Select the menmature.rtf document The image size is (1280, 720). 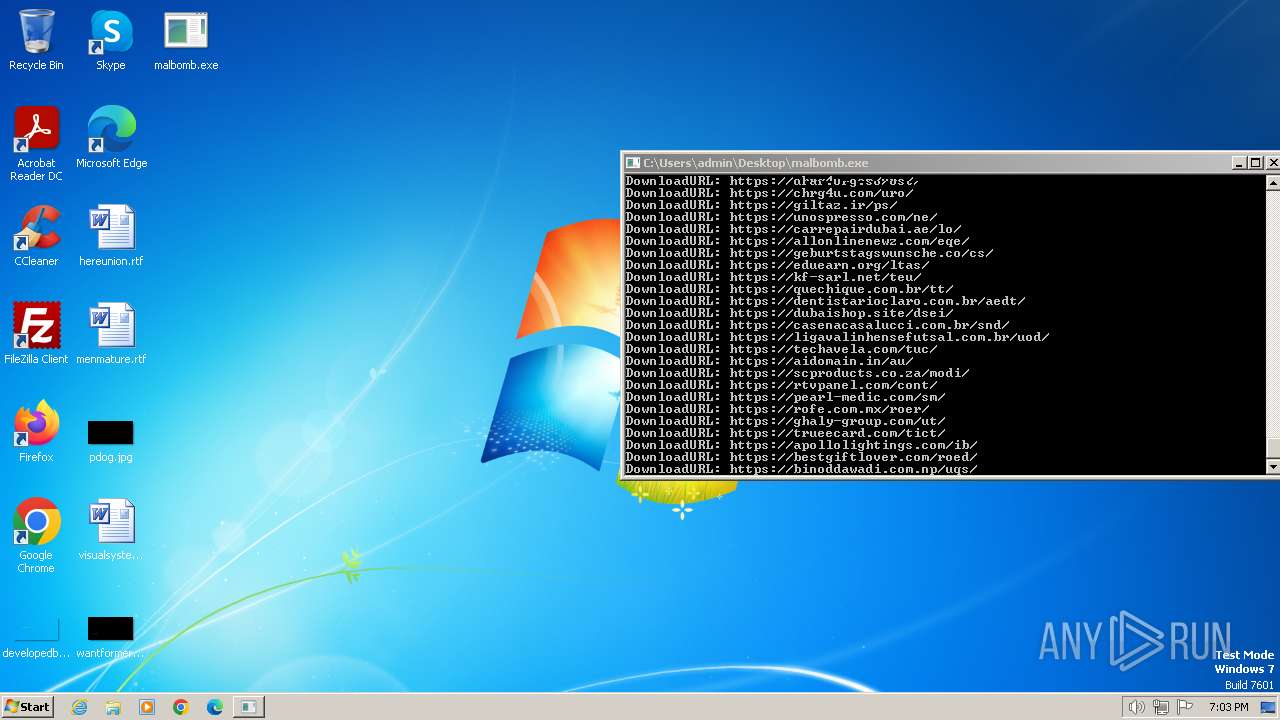pos(111,334)
